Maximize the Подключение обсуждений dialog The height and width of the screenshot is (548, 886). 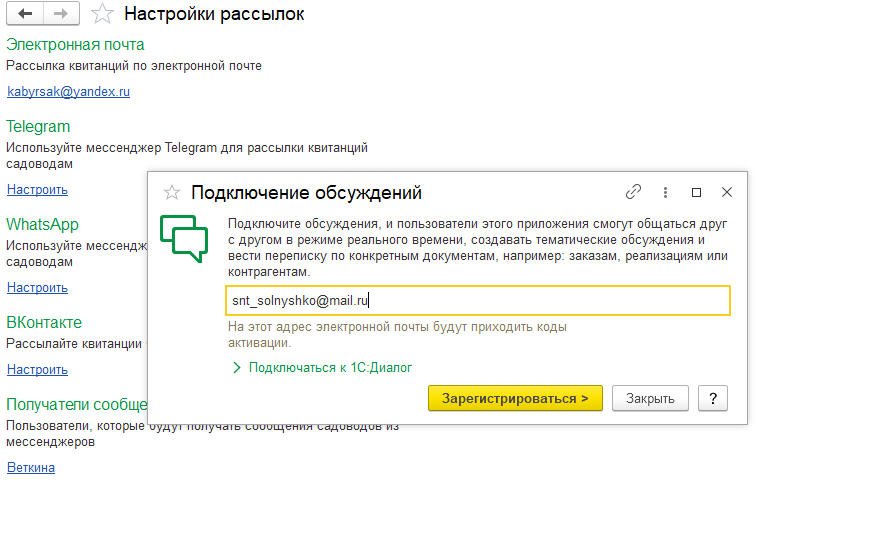697,192
